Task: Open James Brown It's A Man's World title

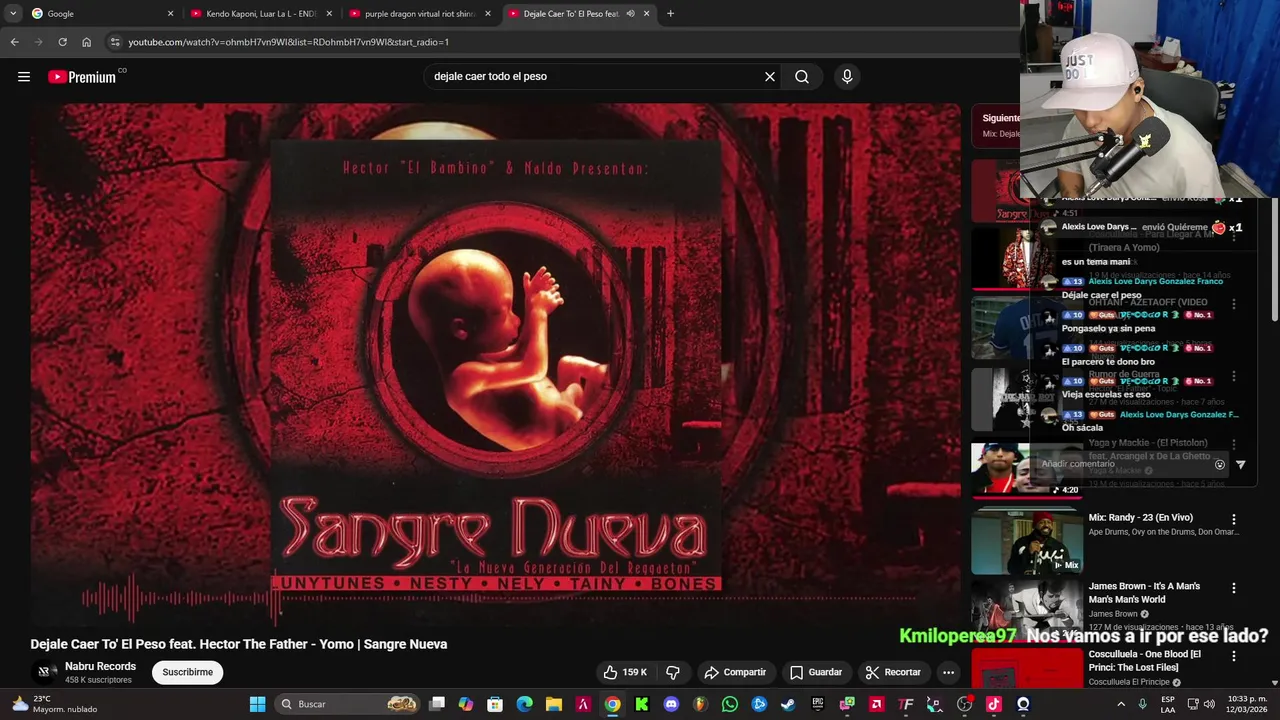Action: tap(1144, 592)
